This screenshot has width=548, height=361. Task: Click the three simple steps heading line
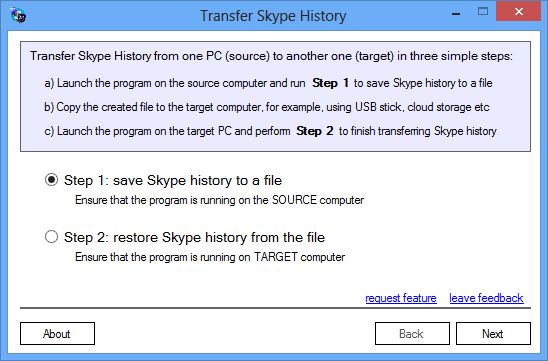[271, 56]
